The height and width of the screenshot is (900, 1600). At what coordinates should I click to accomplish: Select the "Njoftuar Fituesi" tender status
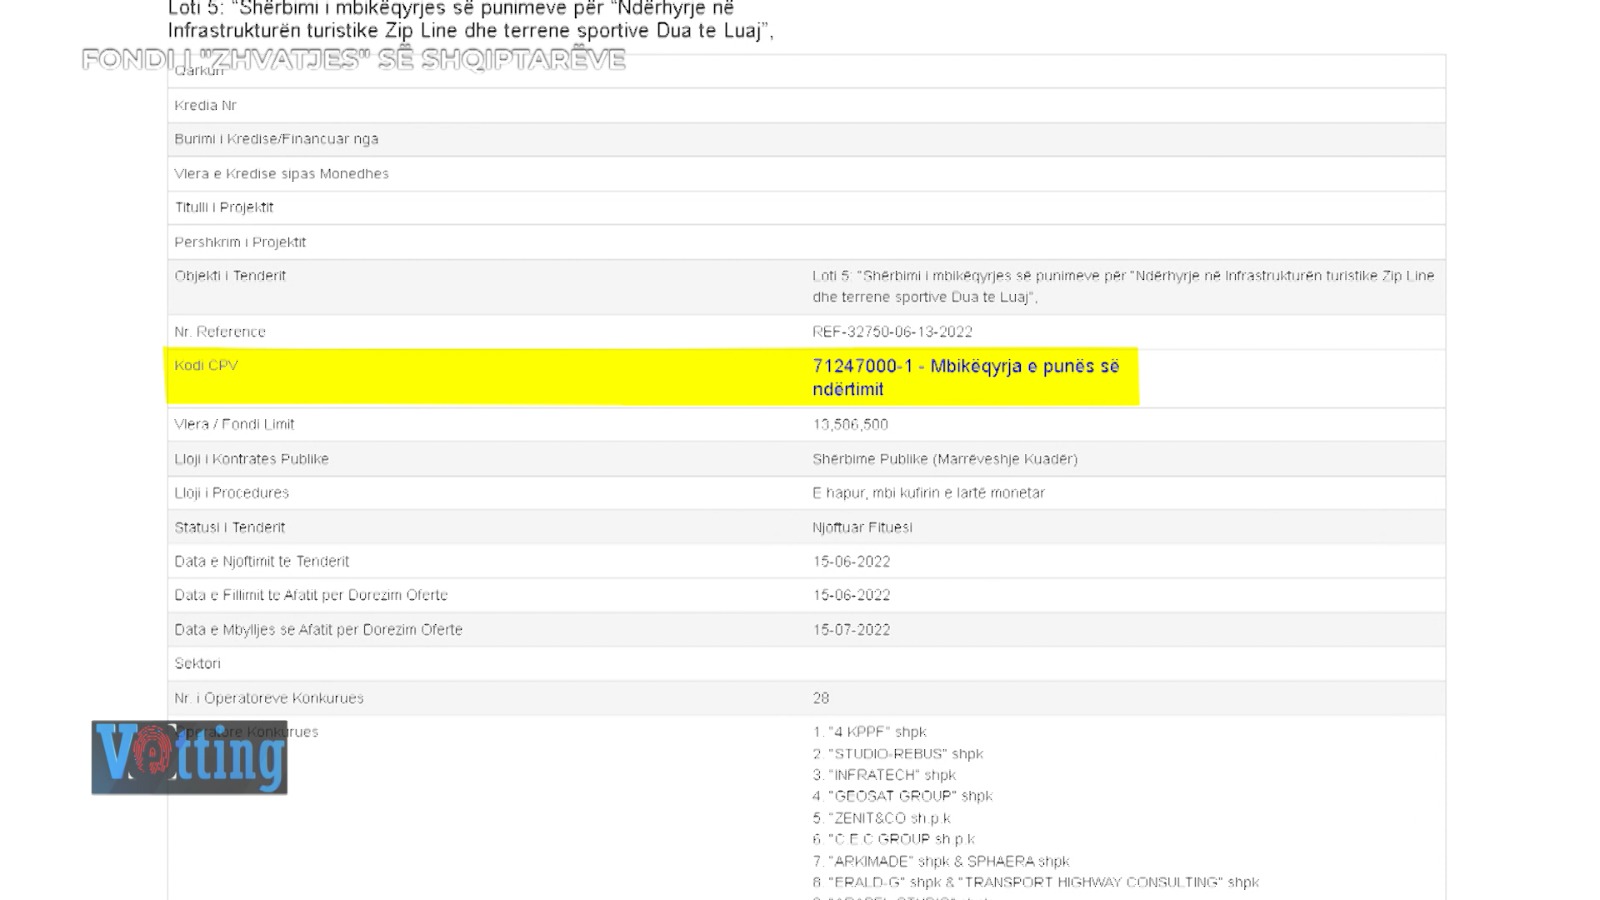862,528
